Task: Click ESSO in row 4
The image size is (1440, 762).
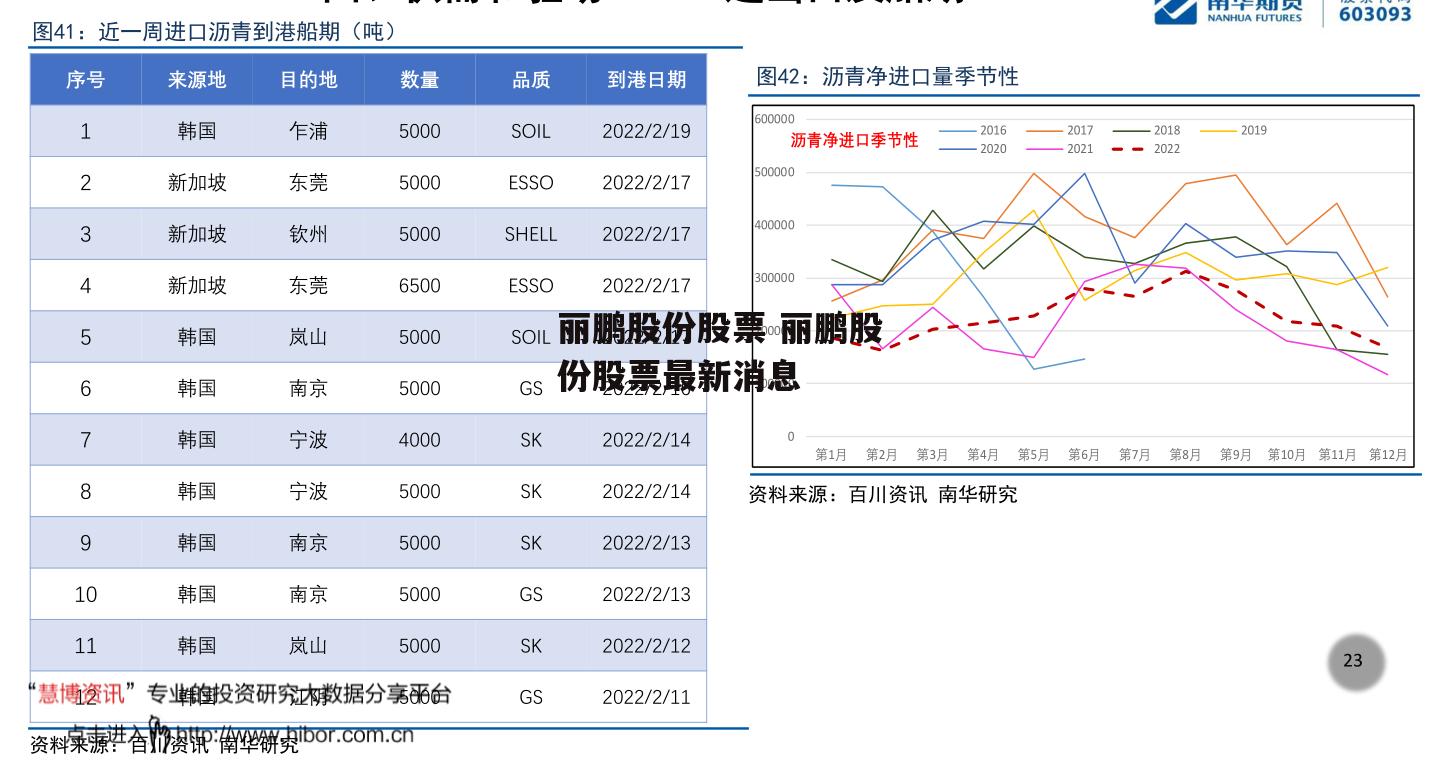Action: pyautogui.click(x=531, y=286)
